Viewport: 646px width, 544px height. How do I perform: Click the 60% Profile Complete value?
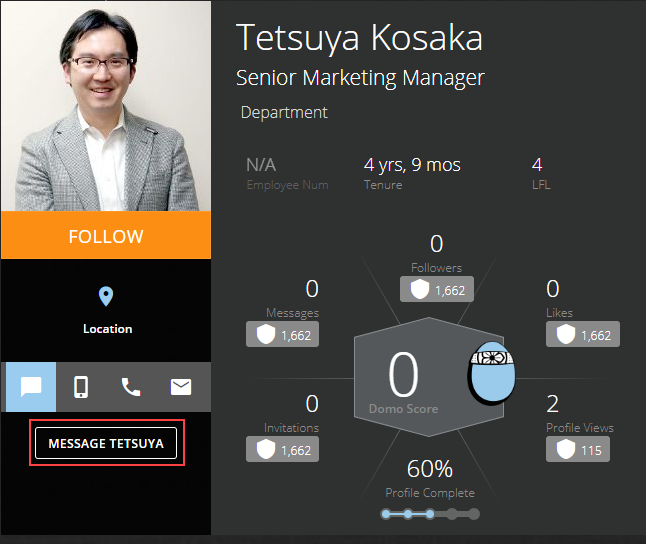430,469
